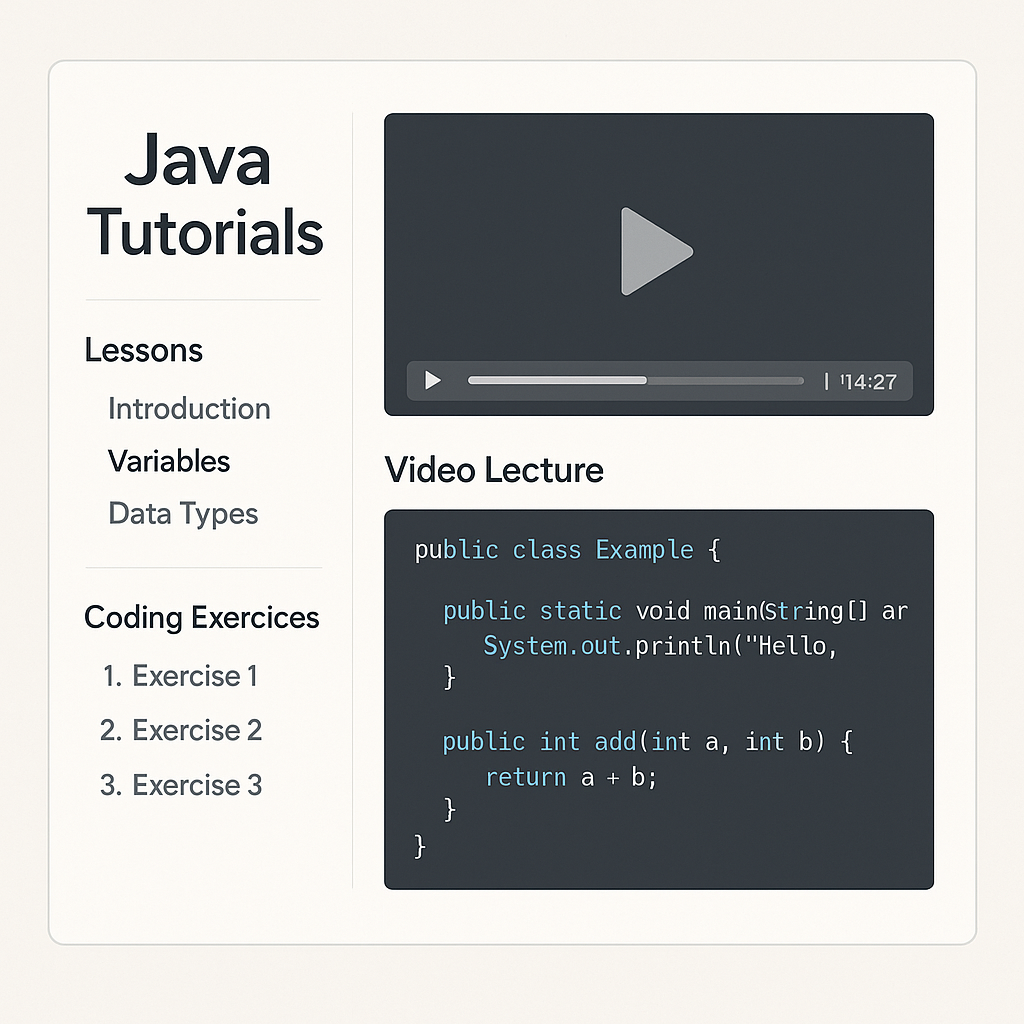Click the Video Lecture heading
The width and height of the screenshot is (1024, 1024).
(x=494, y=470)
